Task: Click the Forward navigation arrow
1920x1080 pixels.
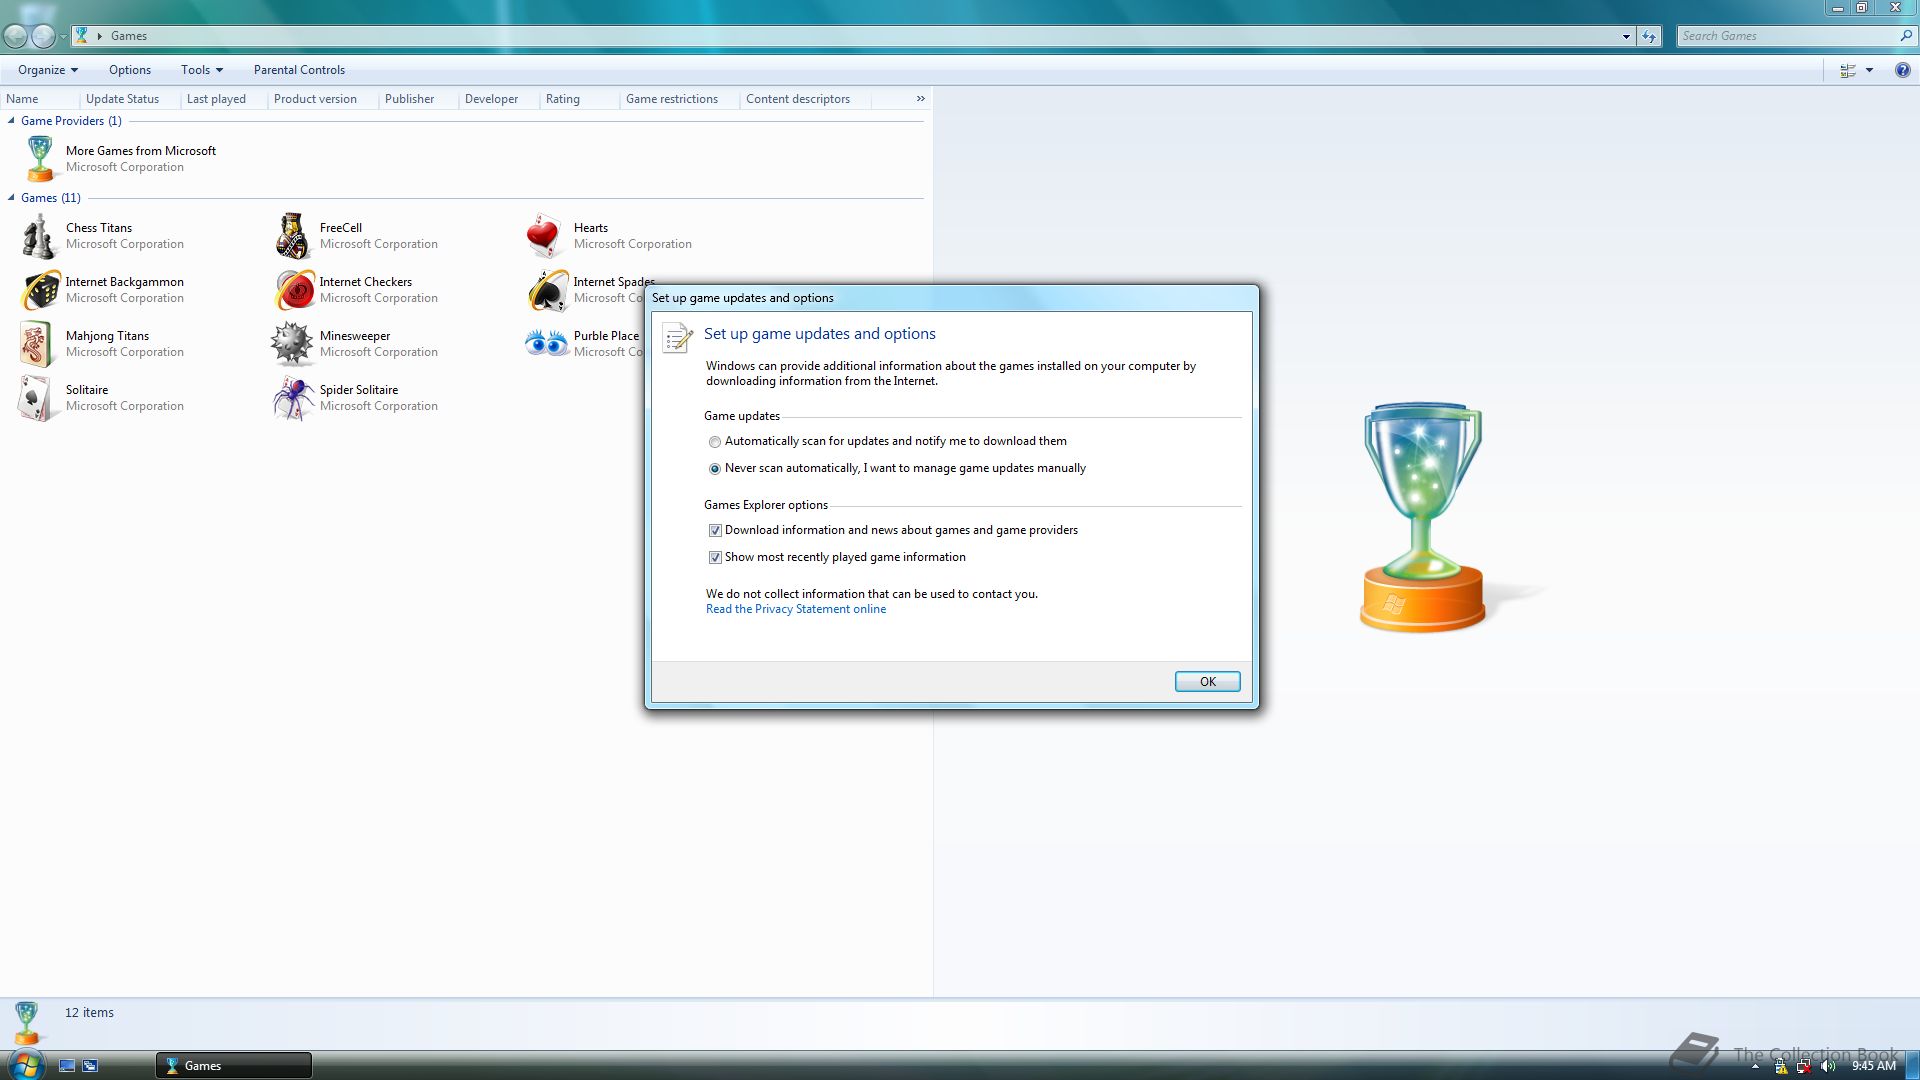Action: pyautogui.click(x=43, y=36)
